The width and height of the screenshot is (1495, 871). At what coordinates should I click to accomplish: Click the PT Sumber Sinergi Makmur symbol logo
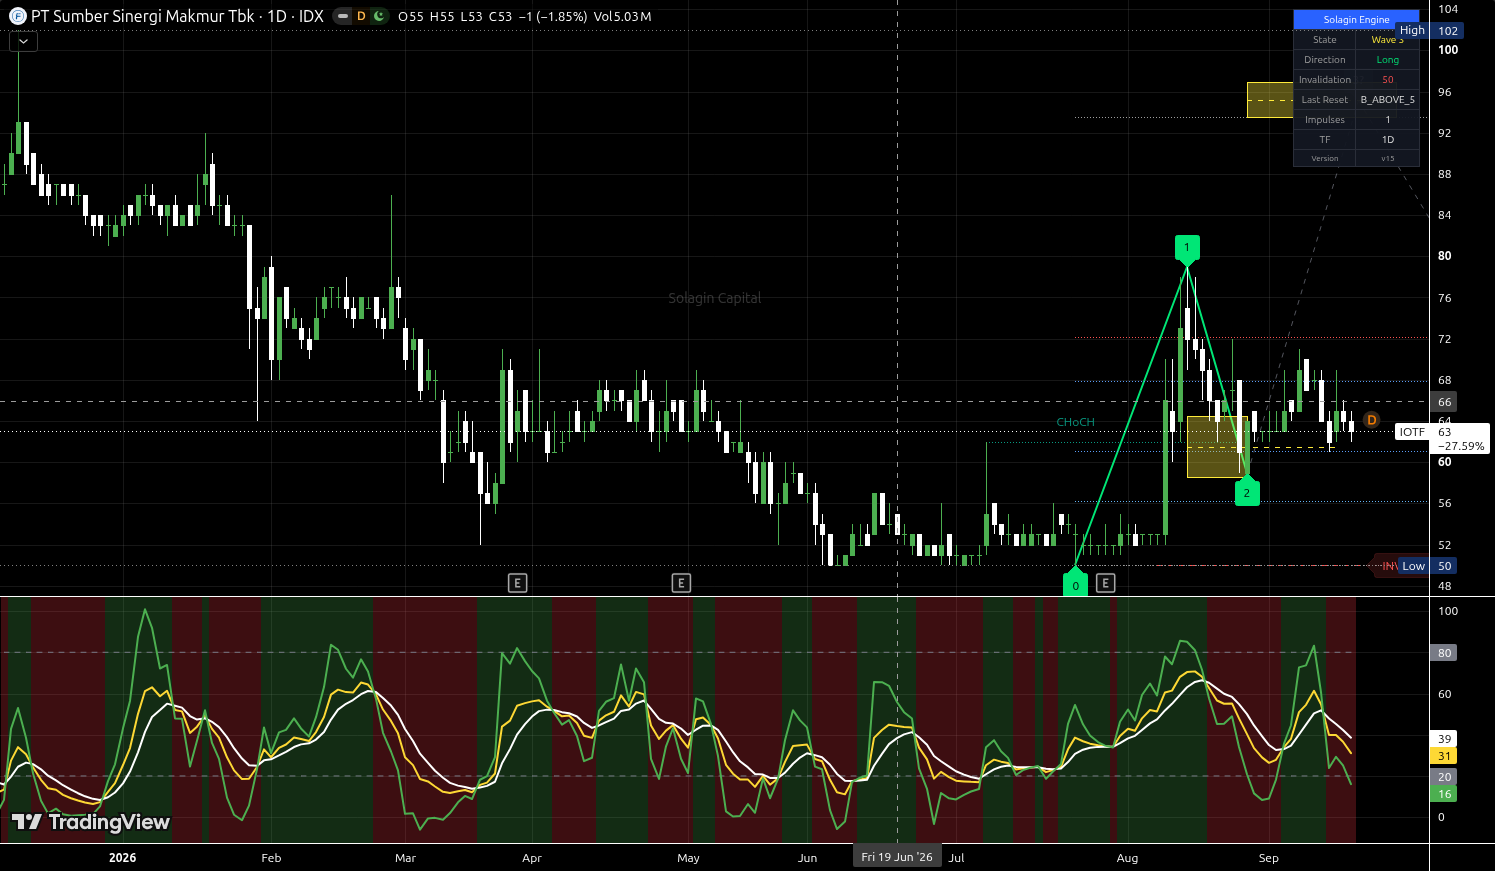(17, 16)
